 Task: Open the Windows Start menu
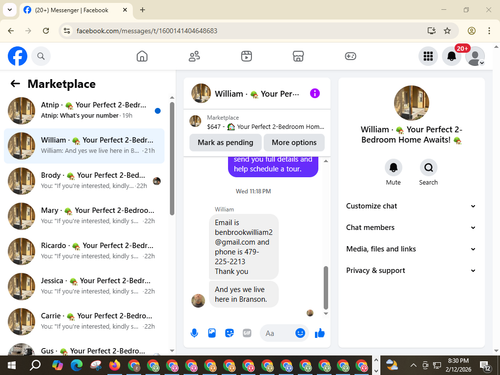coord(12,365)
